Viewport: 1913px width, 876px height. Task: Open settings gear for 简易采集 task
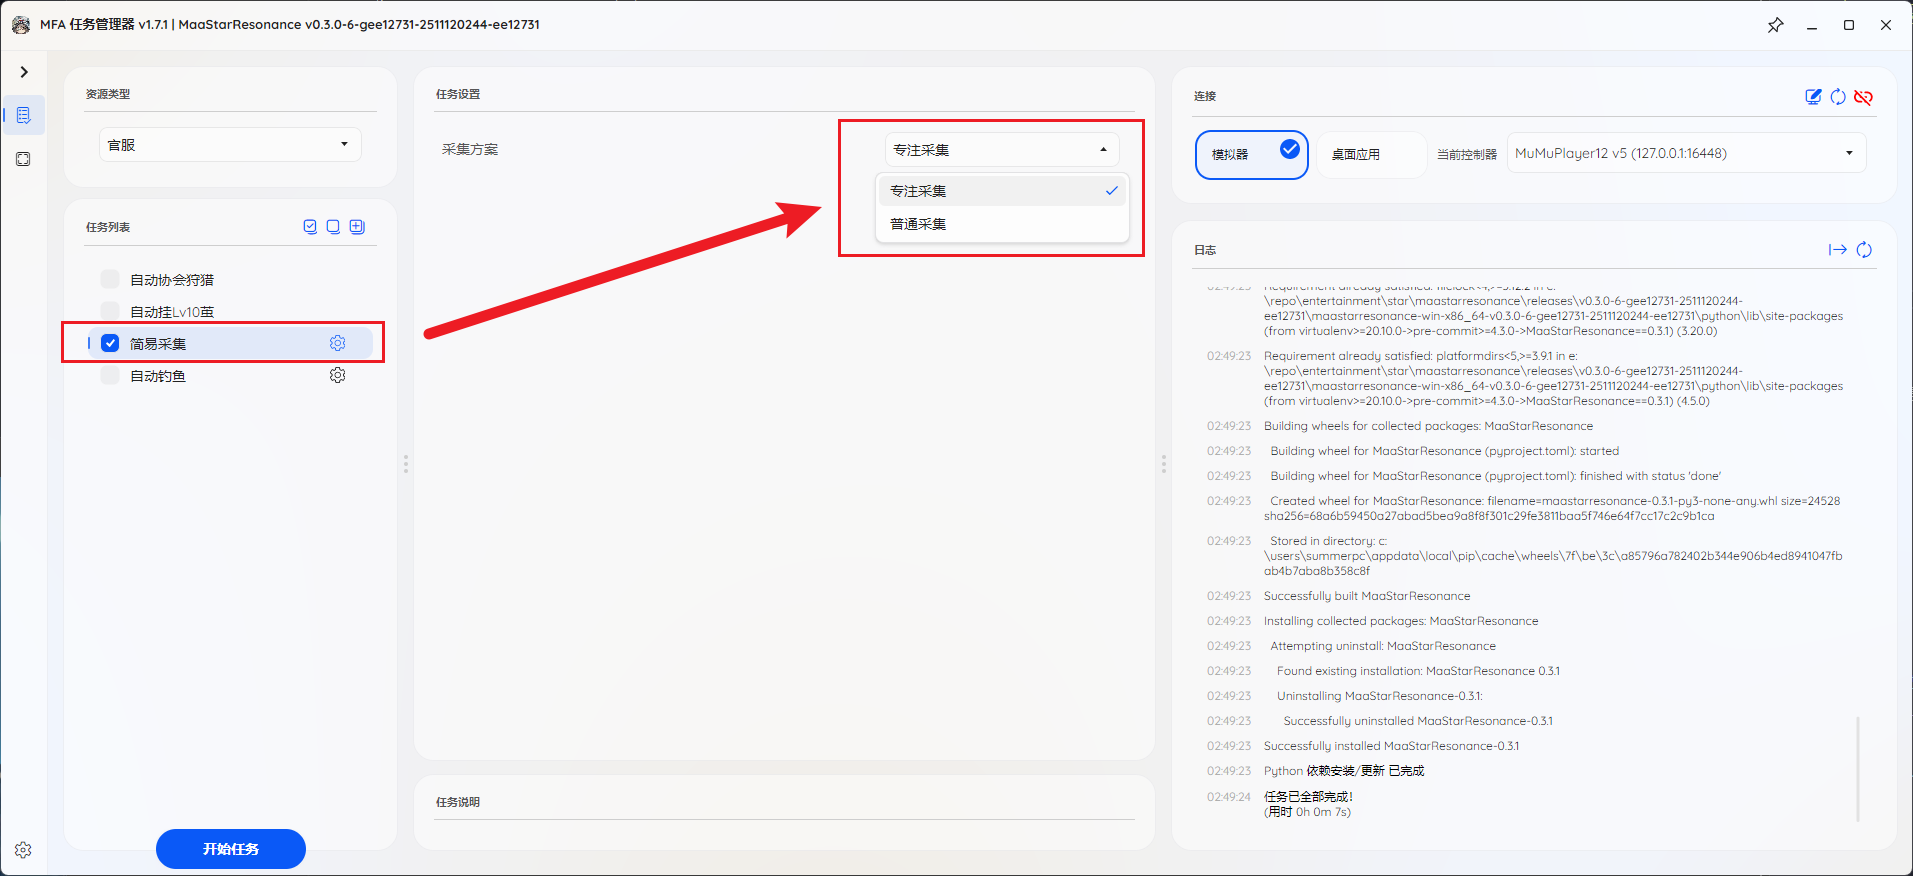[338, 343]
